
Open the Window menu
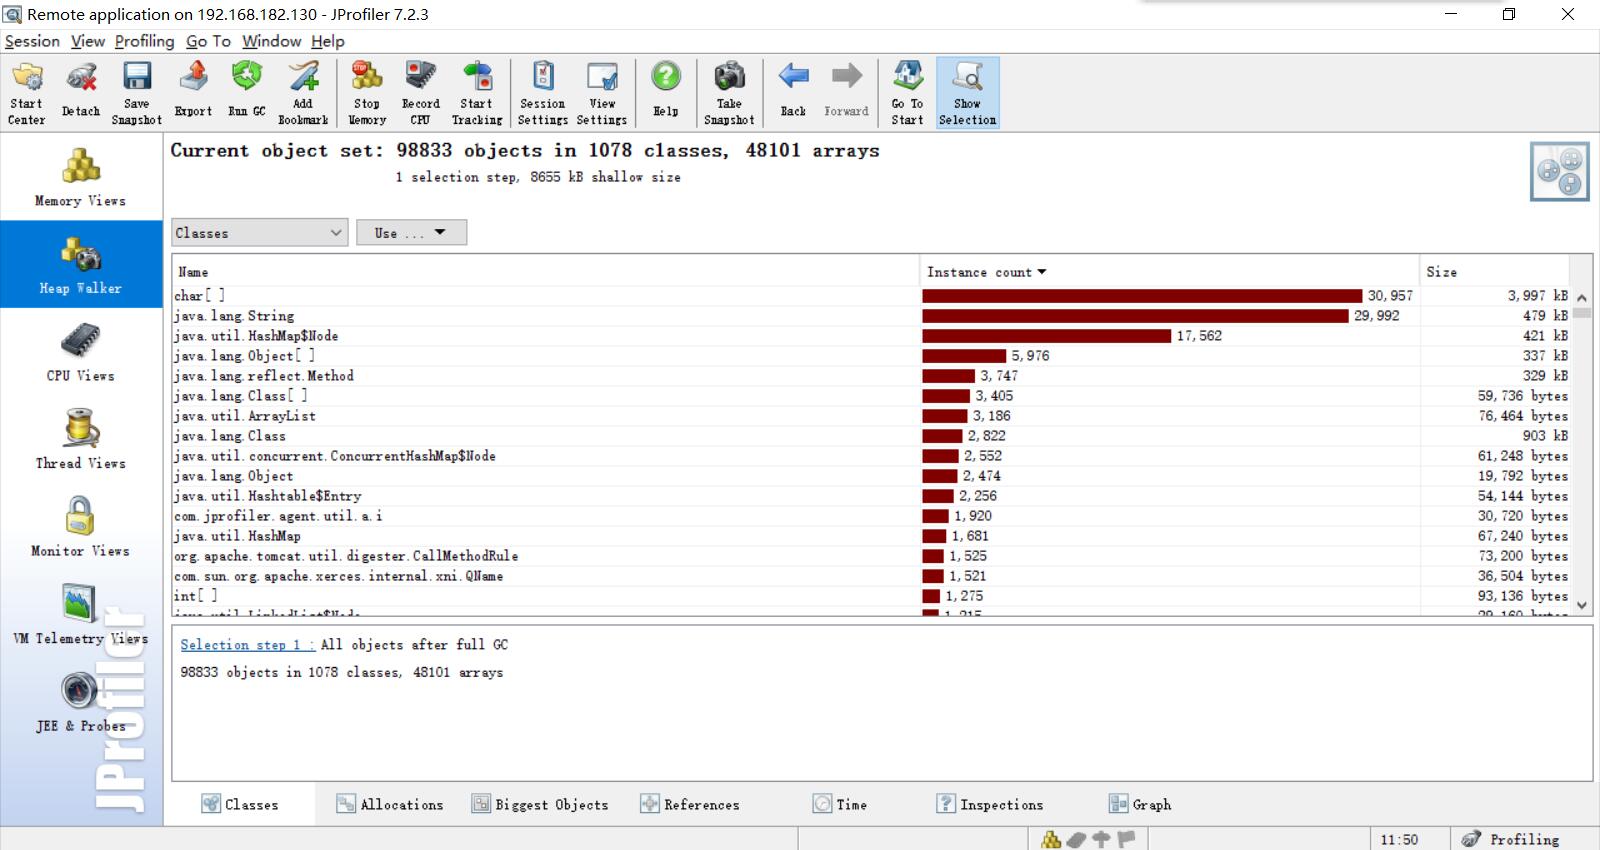tap(271, 41)
